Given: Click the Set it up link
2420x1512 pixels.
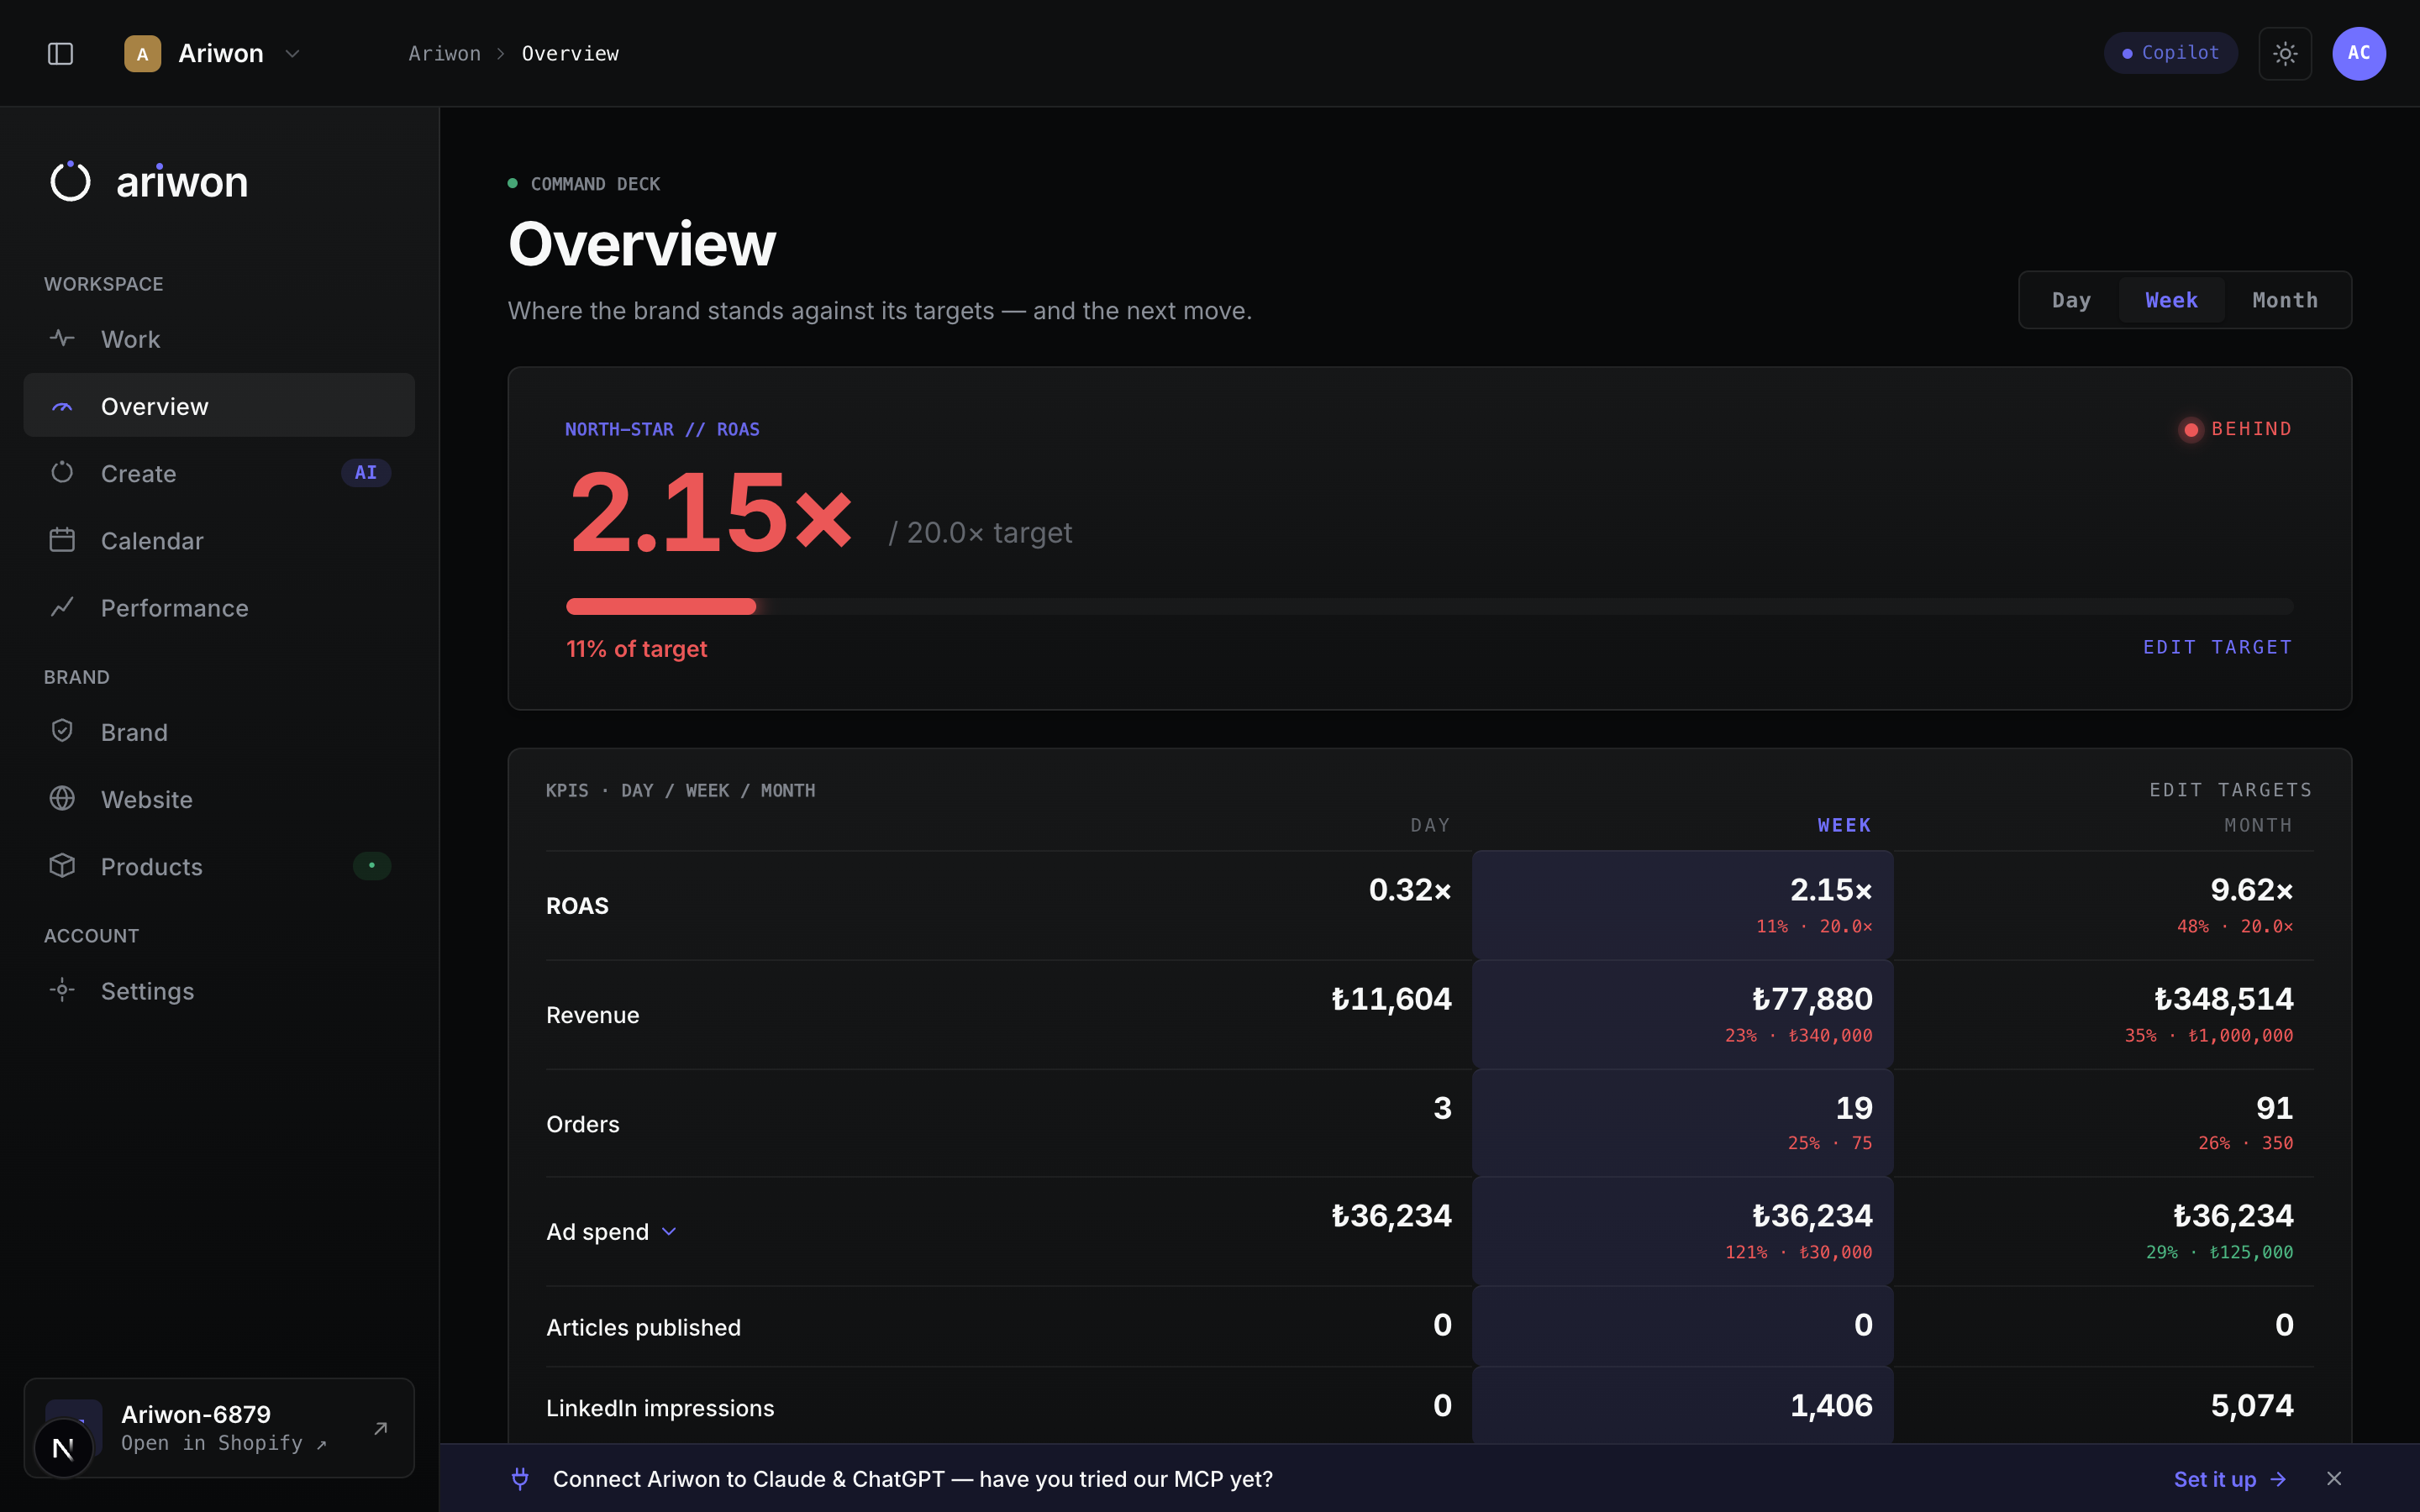Looking at the screenshot, I should tap(2230, 1479).
